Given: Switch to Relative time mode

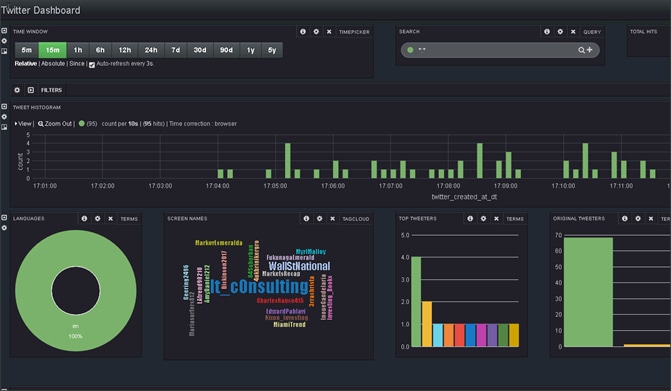Looking at the screenshot, I should click(x=26, y=64).
